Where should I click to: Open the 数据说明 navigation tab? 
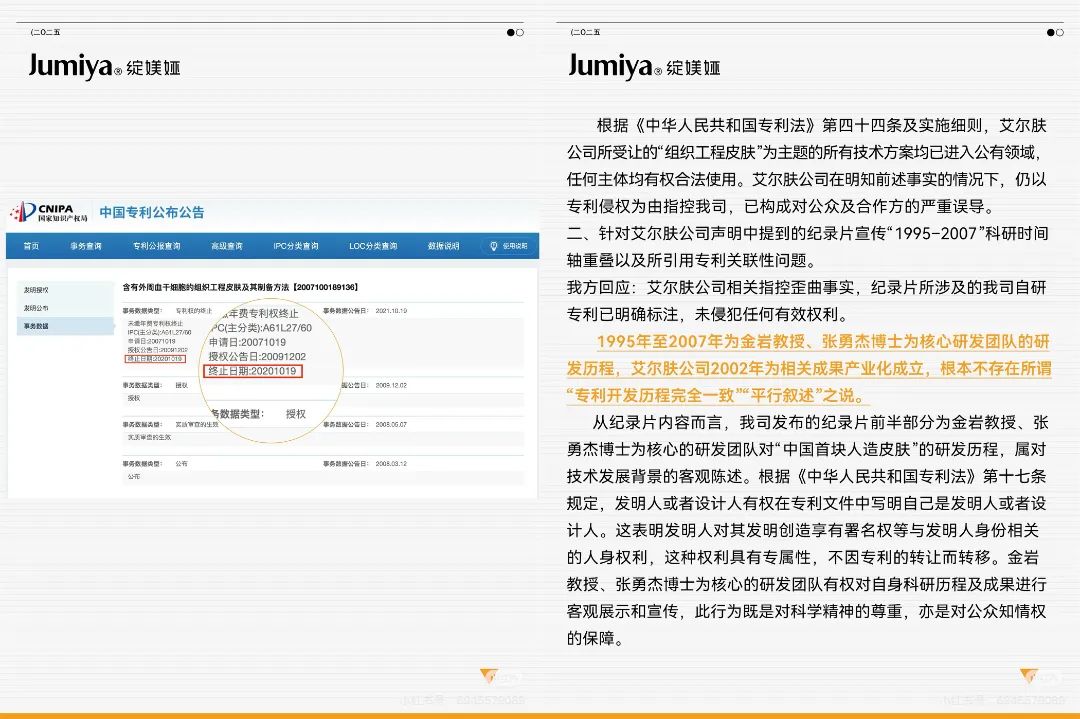click(x=444, y=246)
